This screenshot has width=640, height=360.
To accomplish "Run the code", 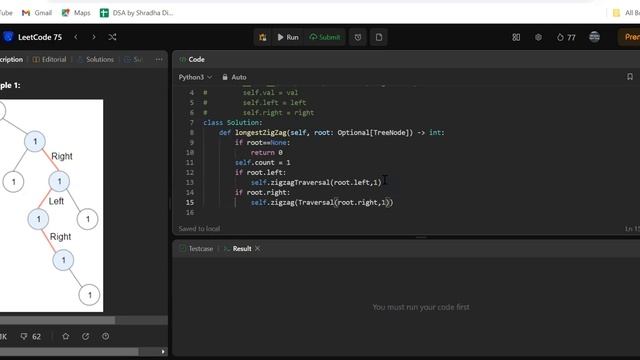I will [288, 37].
